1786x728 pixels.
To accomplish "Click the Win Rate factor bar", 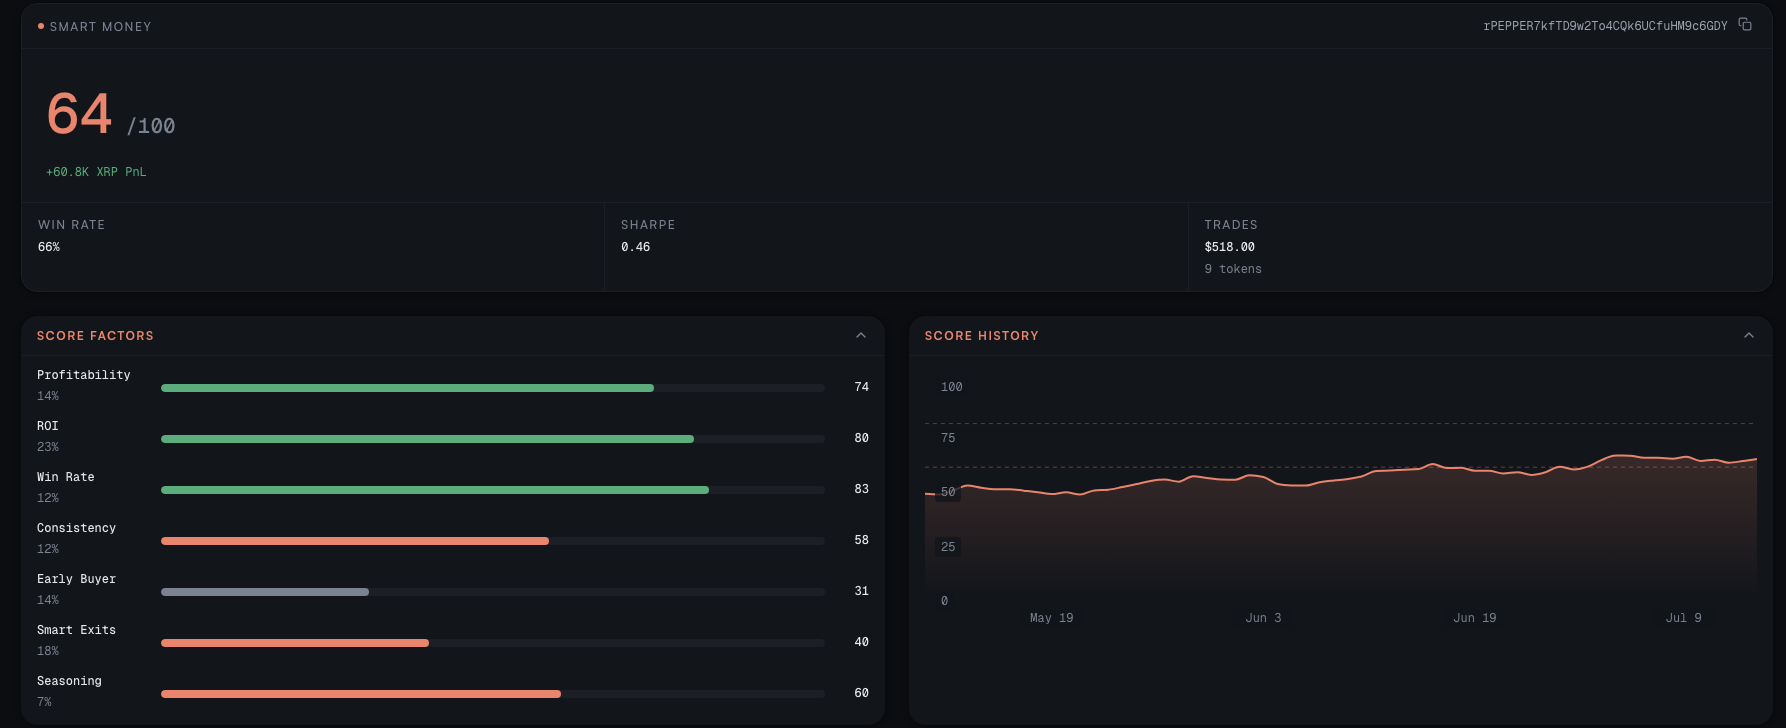I will coord(493,489).
